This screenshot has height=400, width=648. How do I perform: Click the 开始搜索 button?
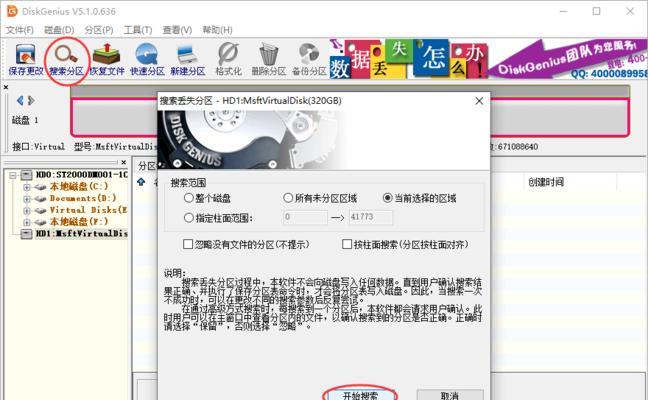point(360,395)
